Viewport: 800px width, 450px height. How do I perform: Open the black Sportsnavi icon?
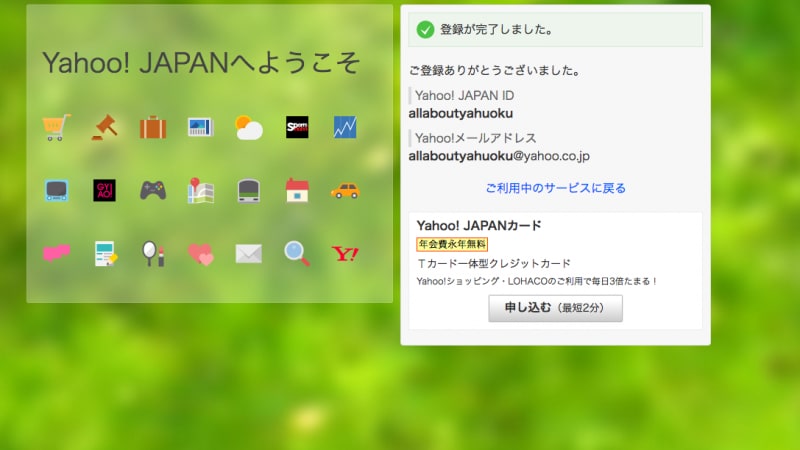[297, 127]
